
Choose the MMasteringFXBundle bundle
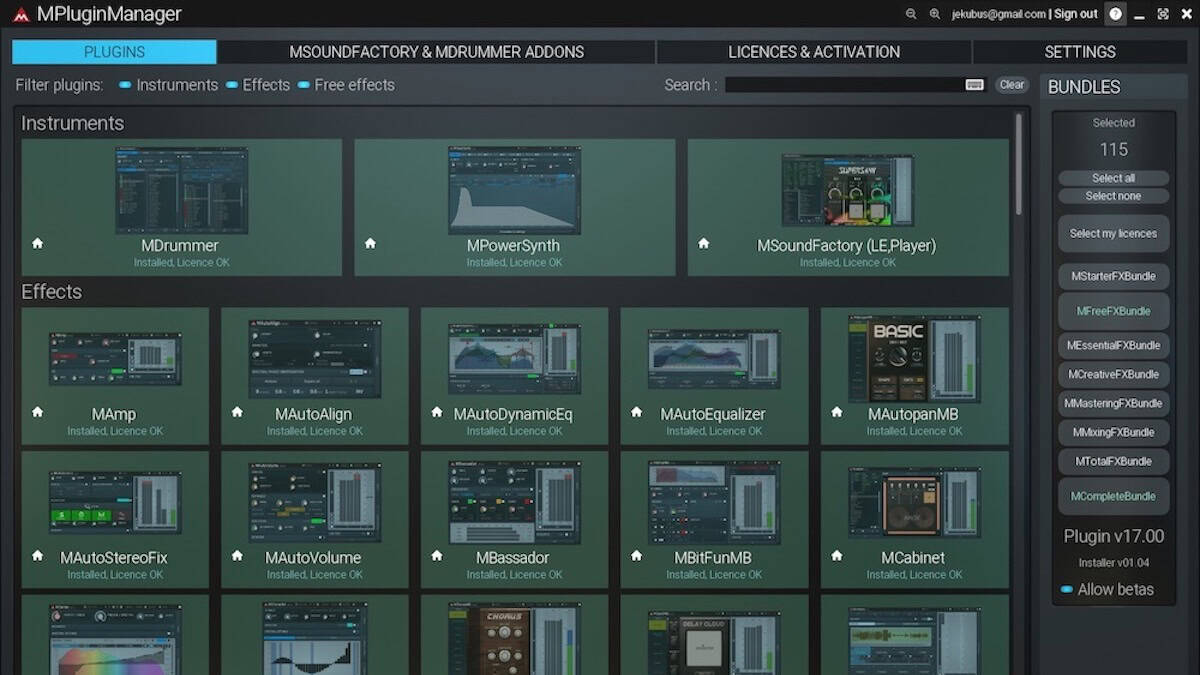click(x=1113, y=403)
